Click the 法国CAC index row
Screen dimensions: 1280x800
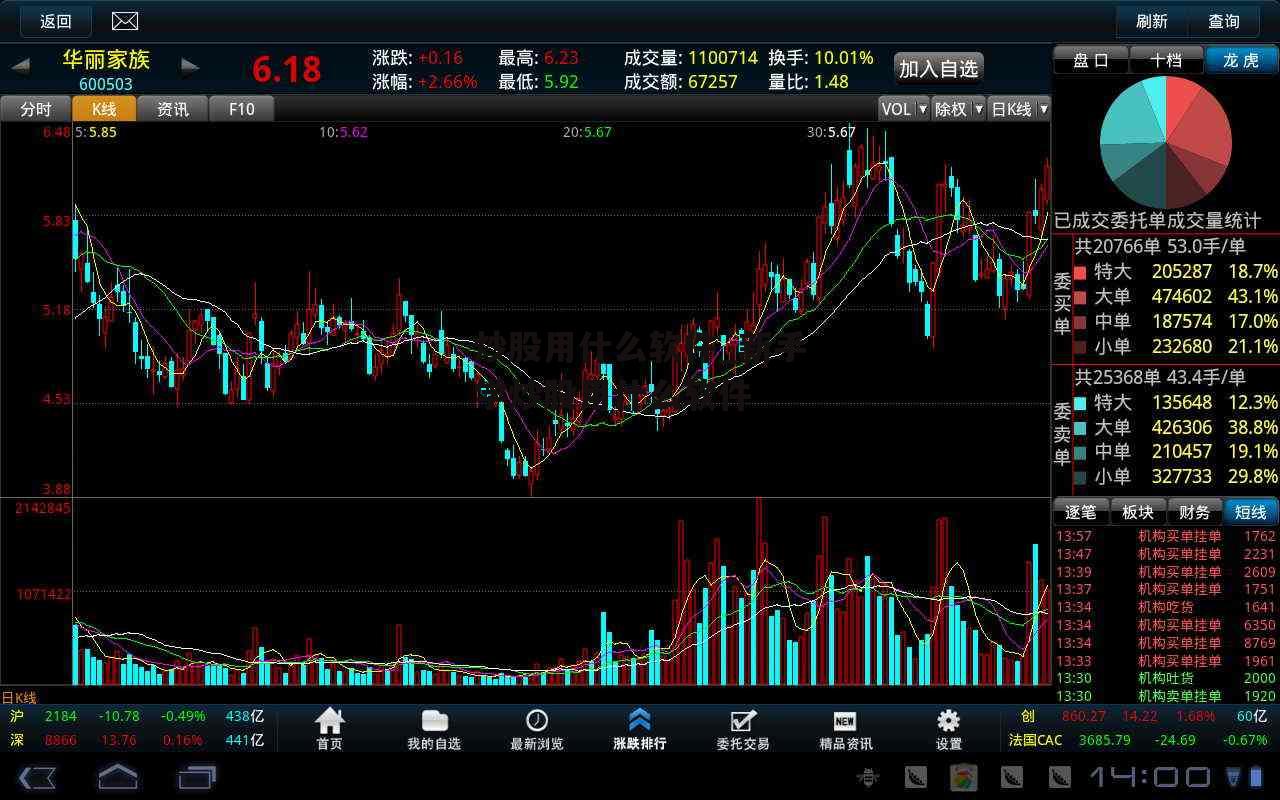pyautogui.click(x=1138, y=740)
